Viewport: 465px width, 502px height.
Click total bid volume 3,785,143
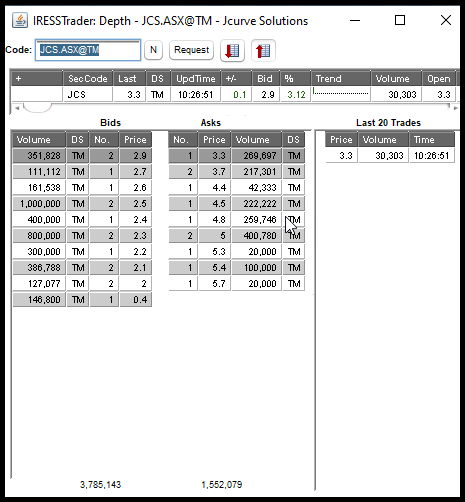tap(100, 484)
